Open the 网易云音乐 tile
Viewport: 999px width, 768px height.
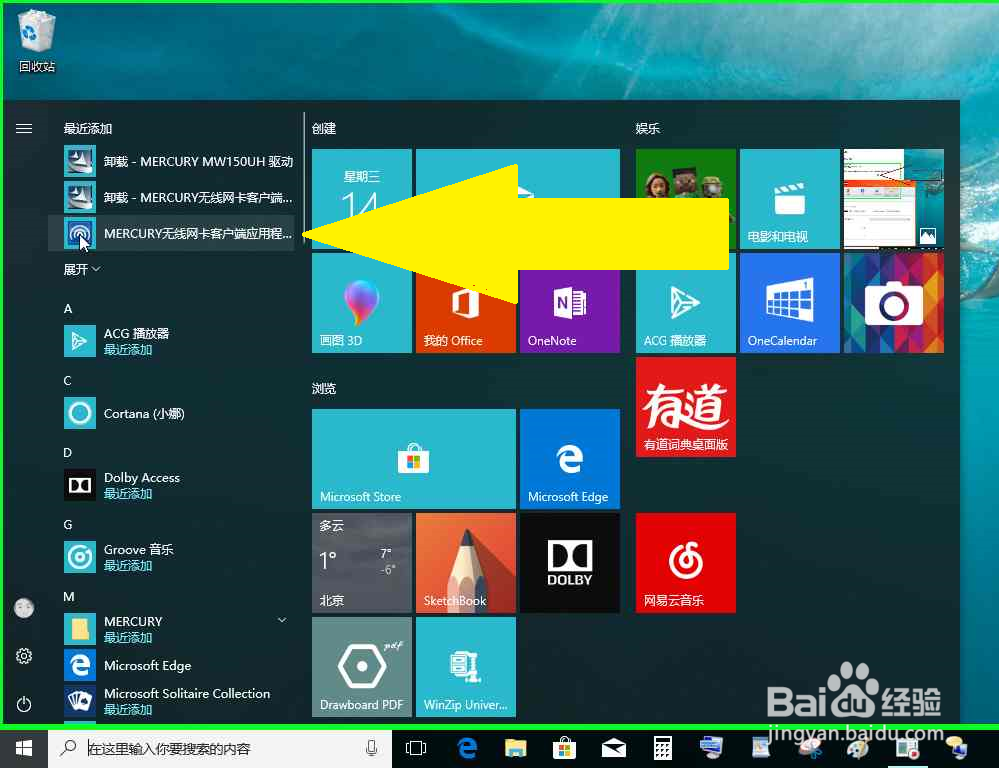(686, 563)
